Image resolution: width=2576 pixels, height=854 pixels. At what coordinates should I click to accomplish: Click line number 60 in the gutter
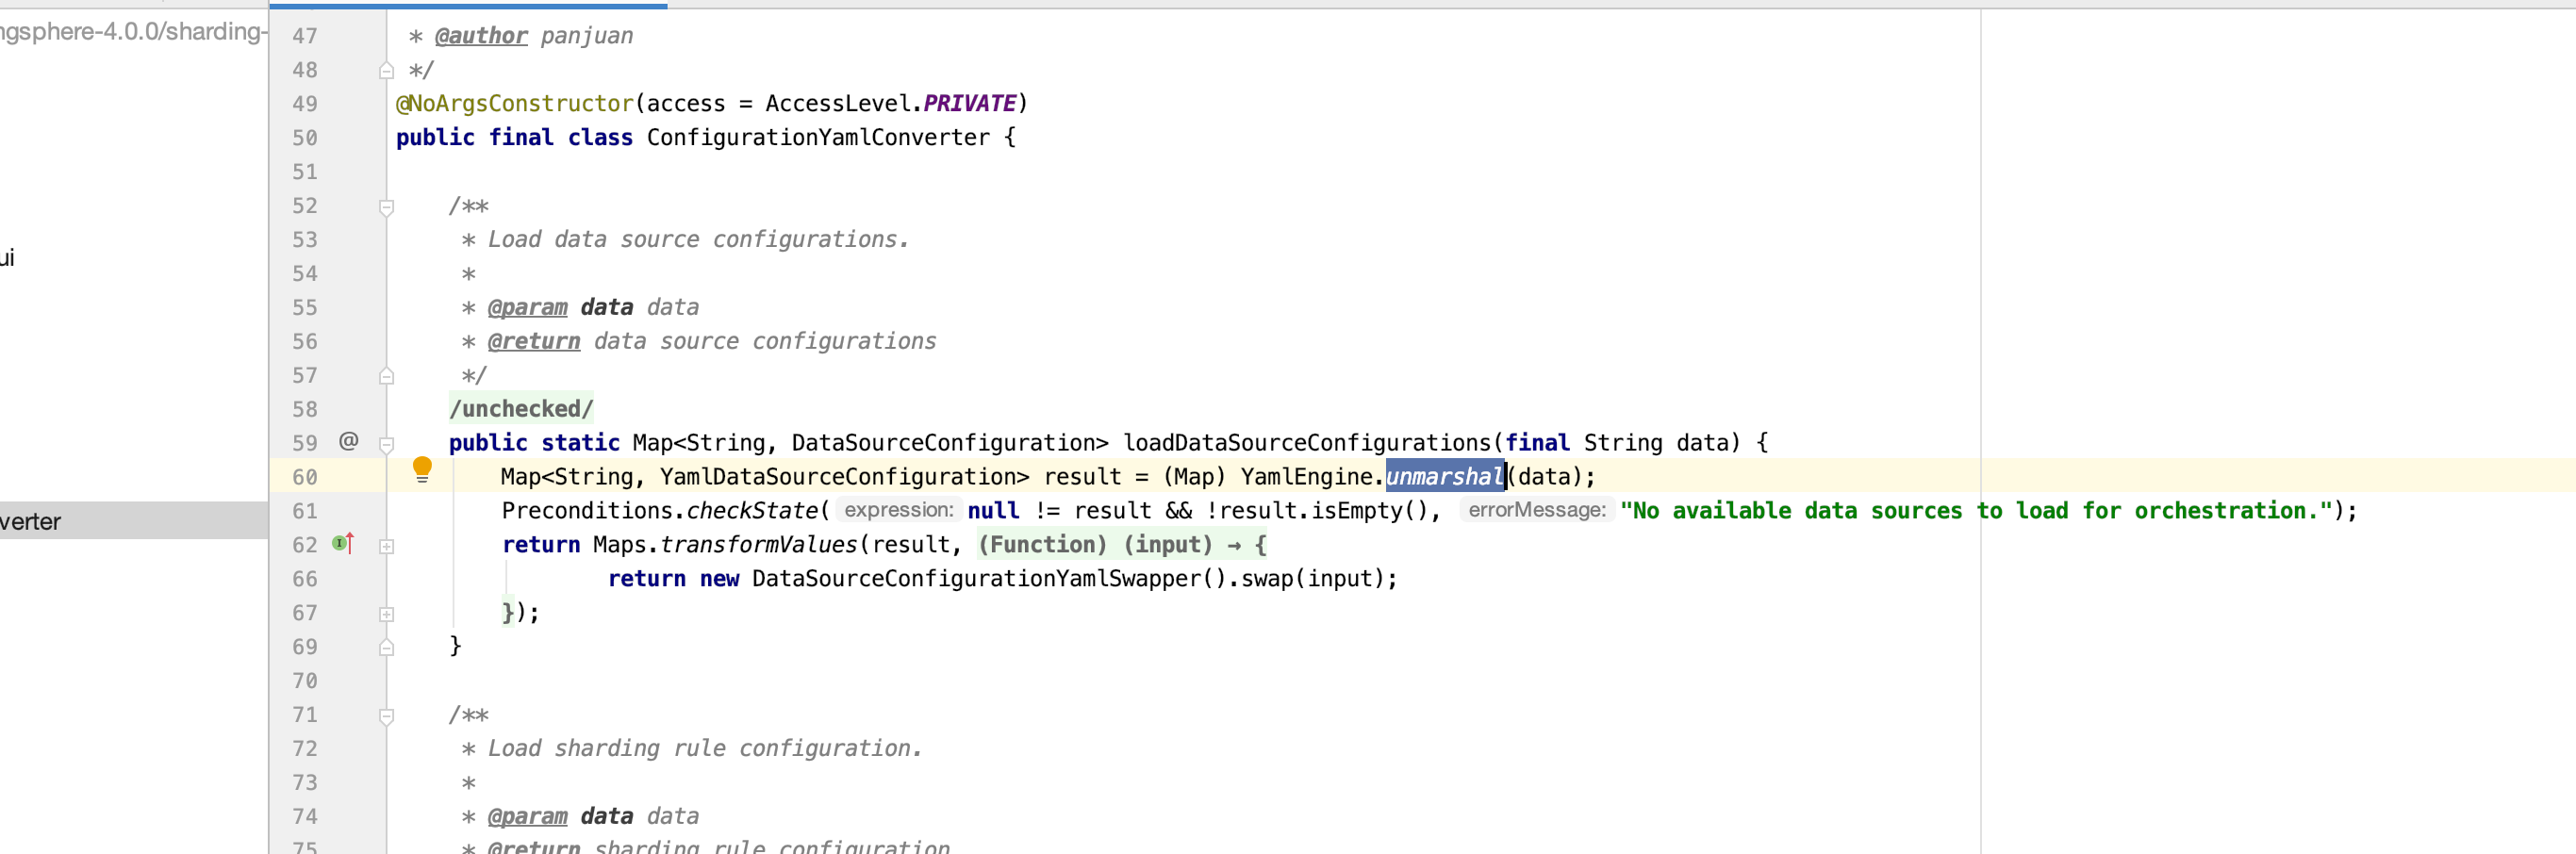[304, 477]
